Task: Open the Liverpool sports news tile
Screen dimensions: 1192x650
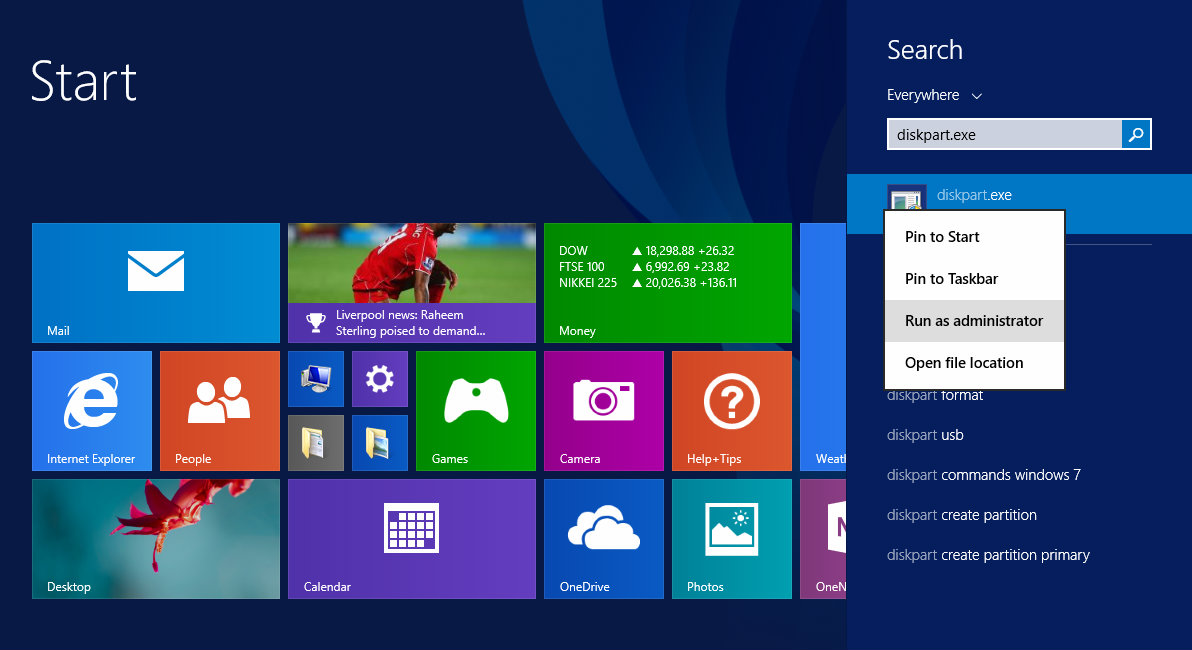Action: point(412,283)
